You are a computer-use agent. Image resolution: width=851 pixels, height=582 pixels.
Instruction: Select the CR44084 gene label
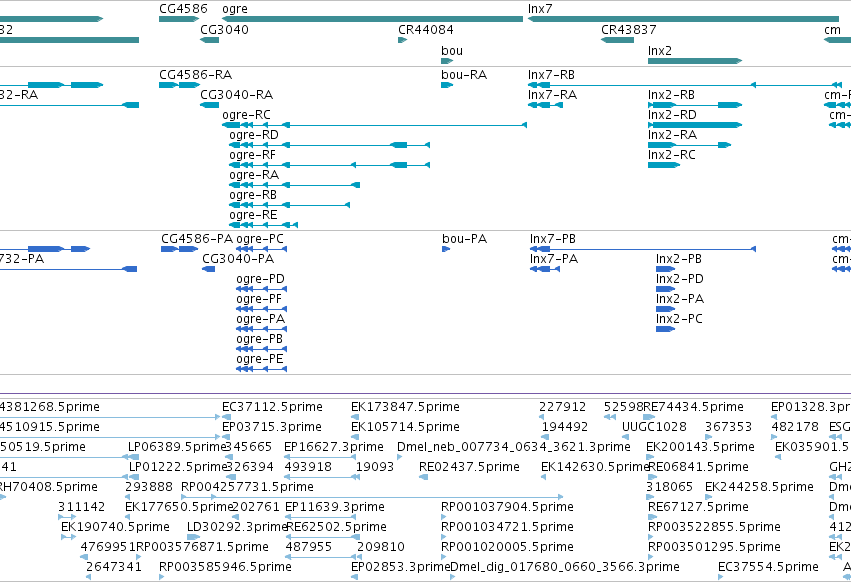[426, 30]
